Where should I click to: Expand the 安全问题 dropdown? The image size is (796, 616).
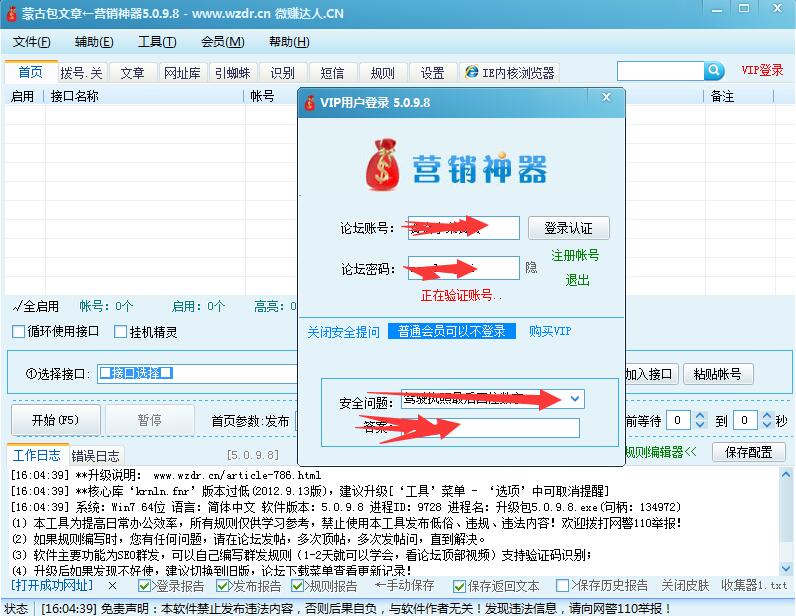point(575,399)
